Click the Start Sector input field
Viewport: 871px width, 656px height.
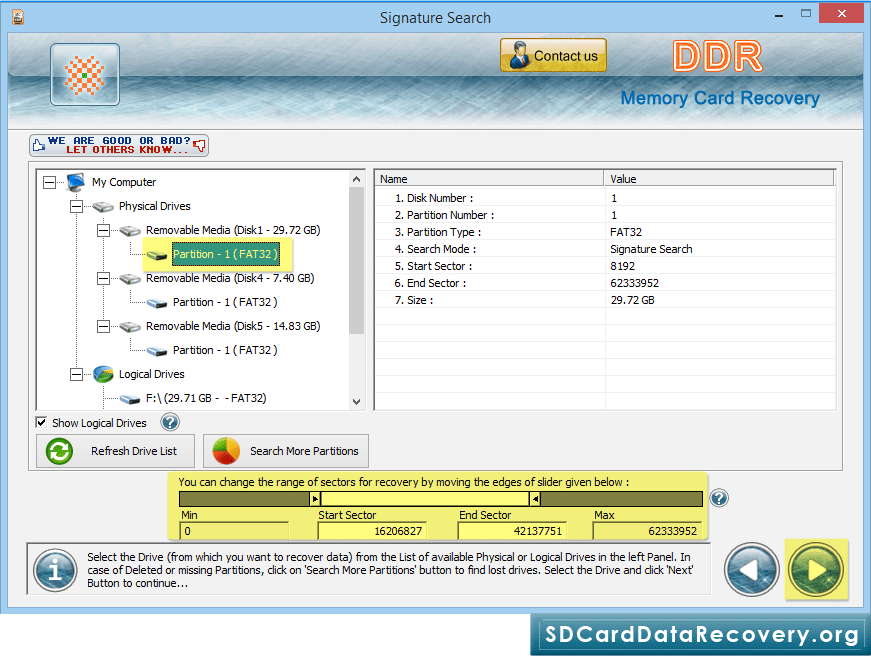tap(372, 531)
